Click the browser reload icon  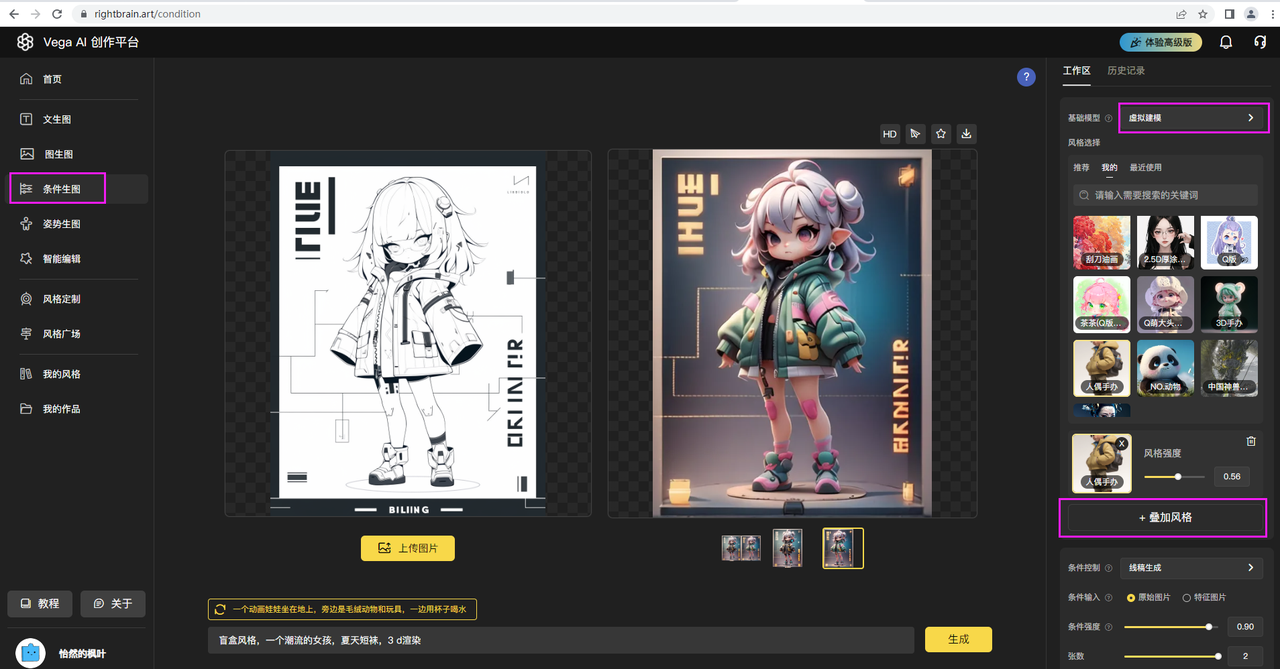pos(57,14)
